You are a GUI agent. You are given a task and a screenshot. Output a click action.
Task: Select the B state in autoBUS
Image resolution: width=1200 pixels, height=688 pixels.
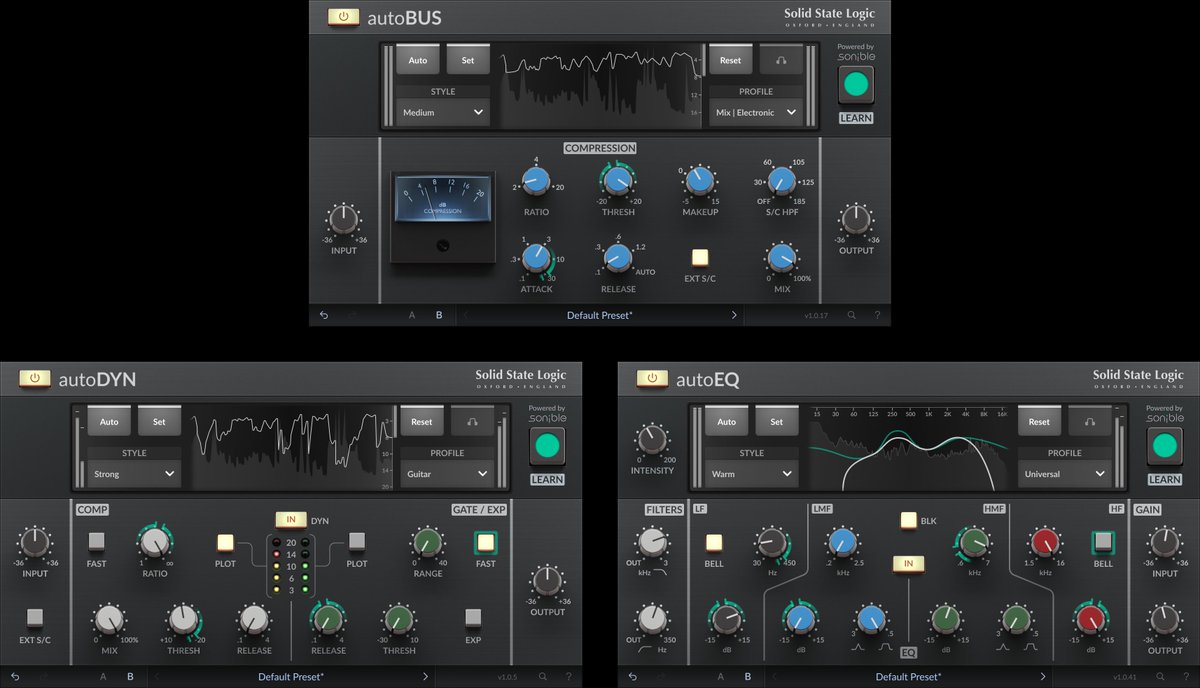439,315
